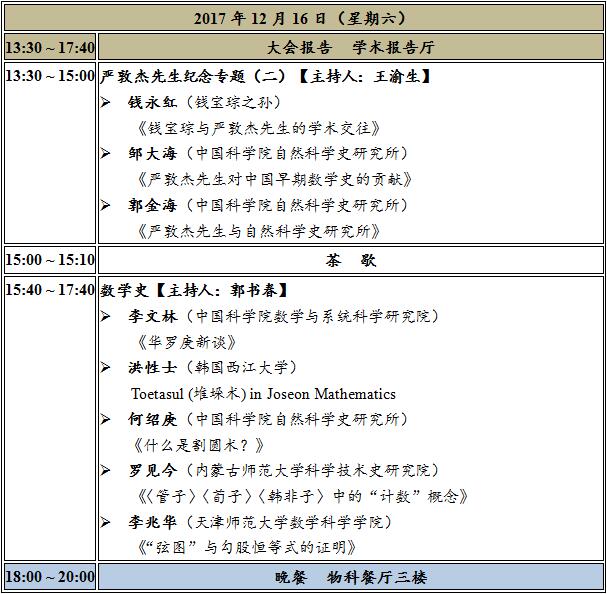607x594 pixels.
Task: Click the arrow bullet before 钱永红
Action: (106, 102)
